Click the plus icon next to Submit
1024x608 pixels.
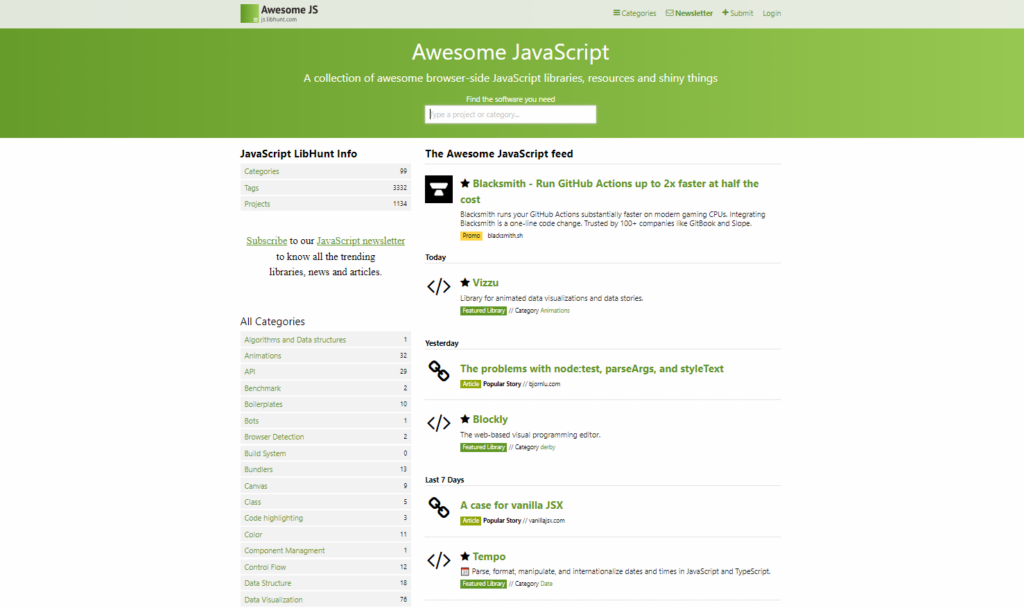[x=723, y=13]
